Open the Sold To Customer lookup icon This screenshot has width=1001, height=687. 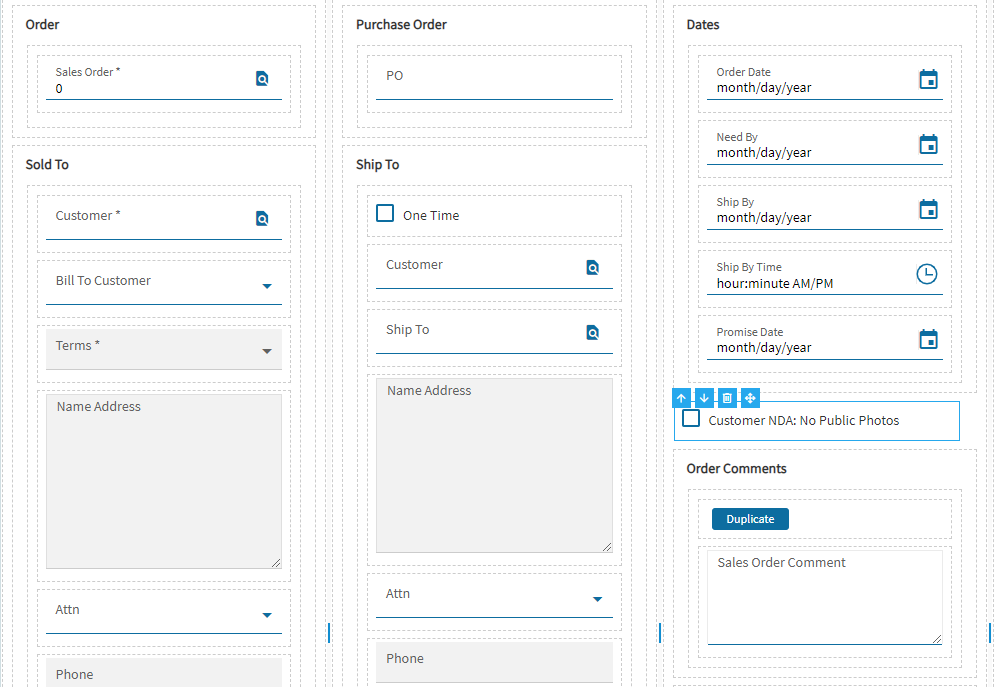pos(262,218)
